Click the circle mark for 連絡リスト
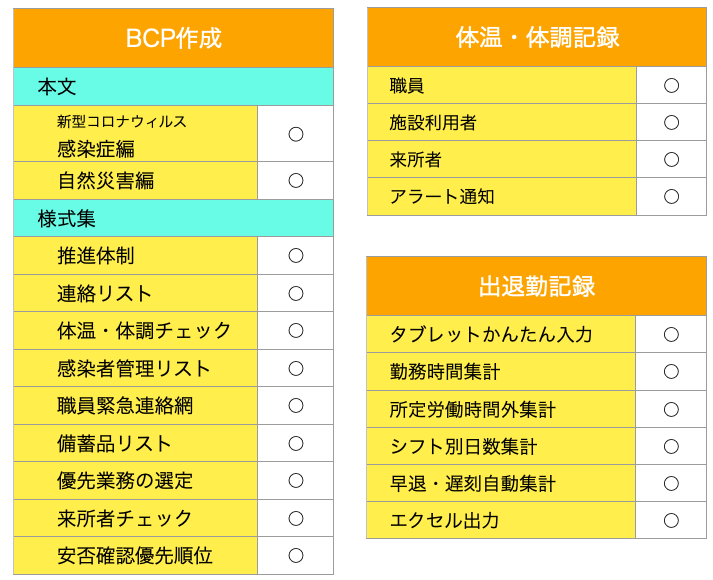Screen dimensions: 713x580 pos(296,293)
